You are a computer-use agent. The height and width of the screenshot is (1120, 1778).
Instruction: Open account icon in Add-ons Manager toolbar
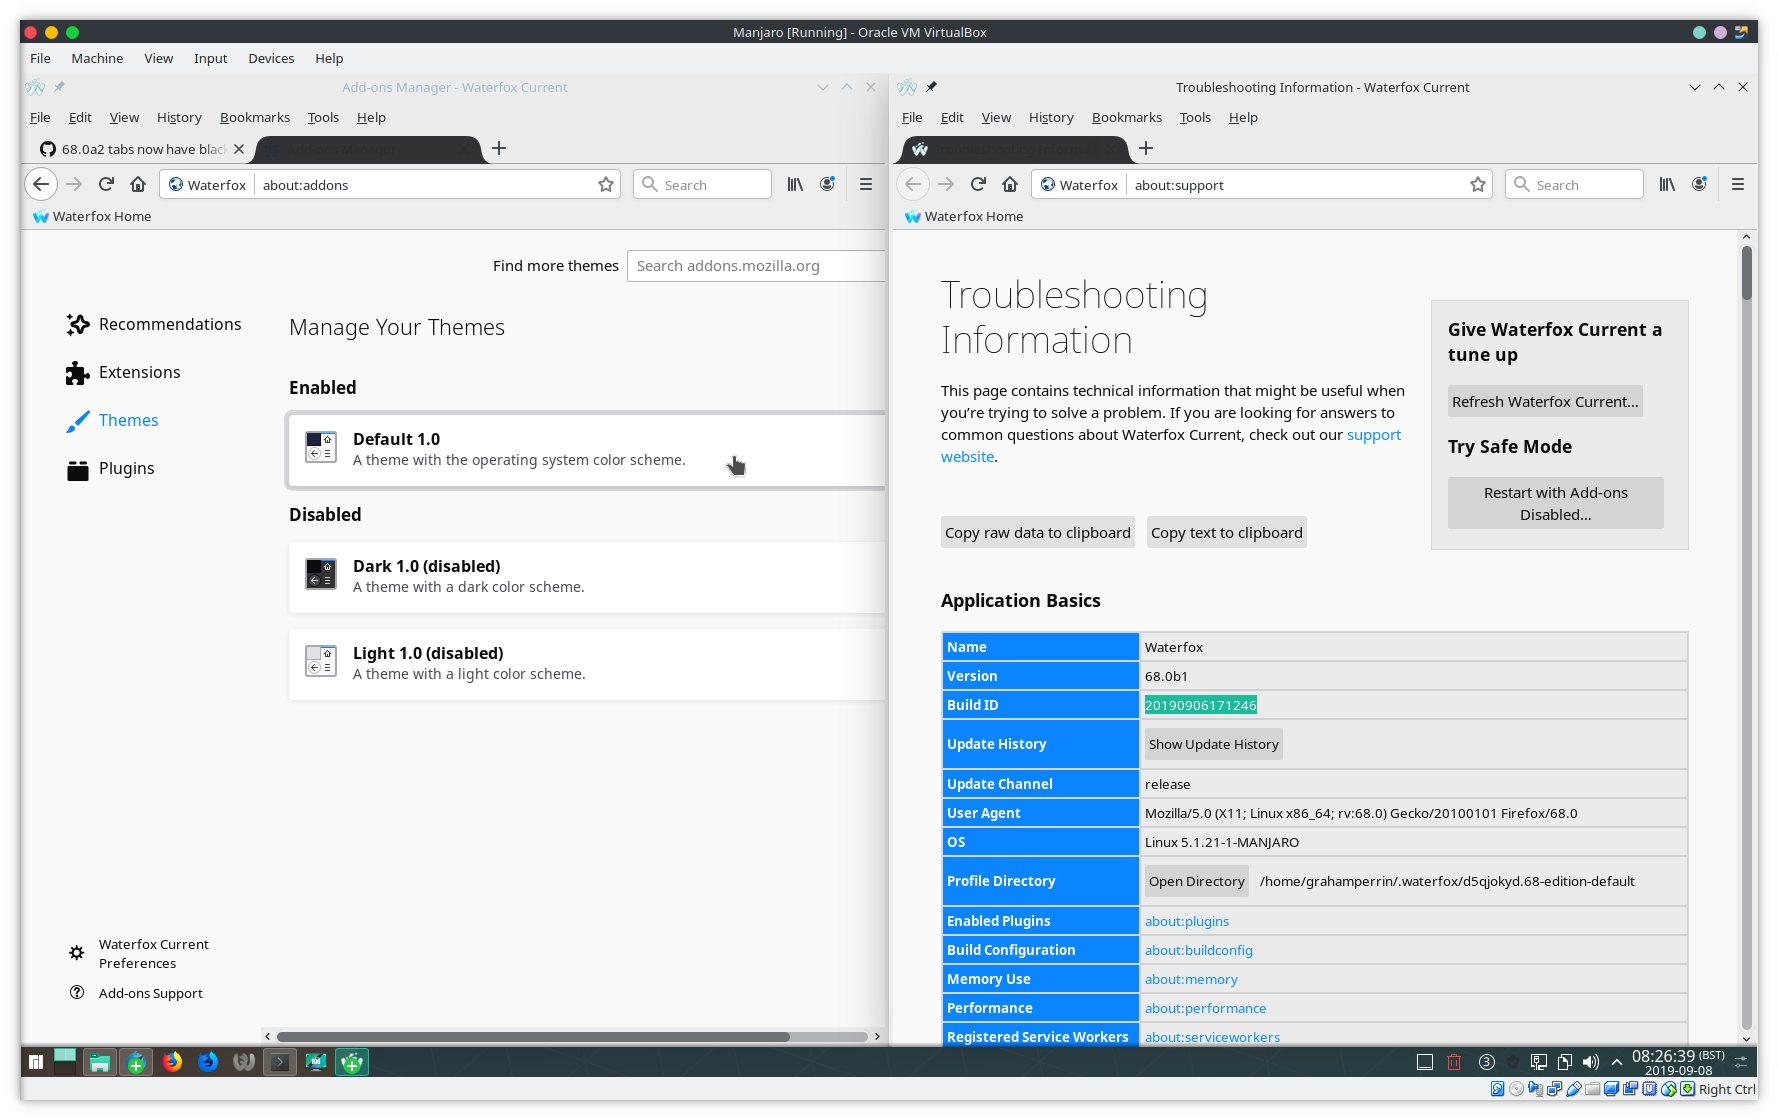(827, 184)
